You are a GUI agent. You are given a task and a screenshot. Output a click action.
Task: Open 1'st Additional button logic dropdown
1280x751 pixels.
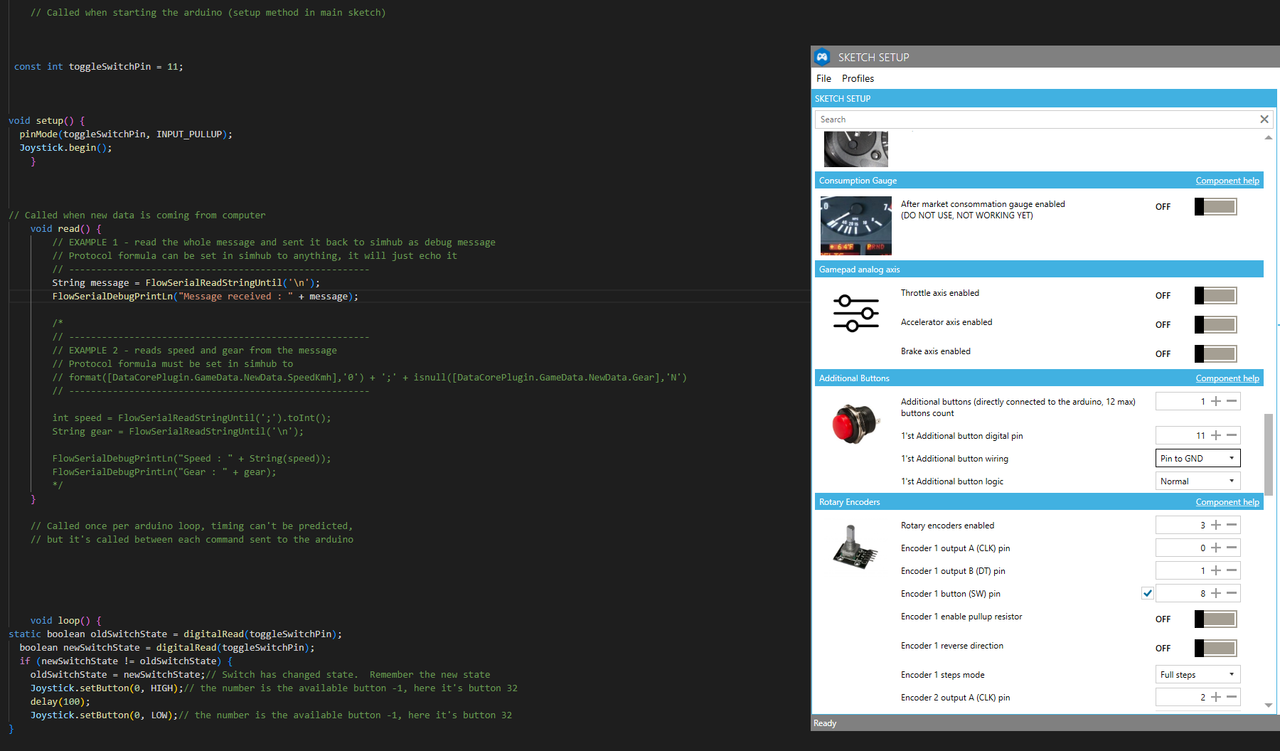[1198, 481]
